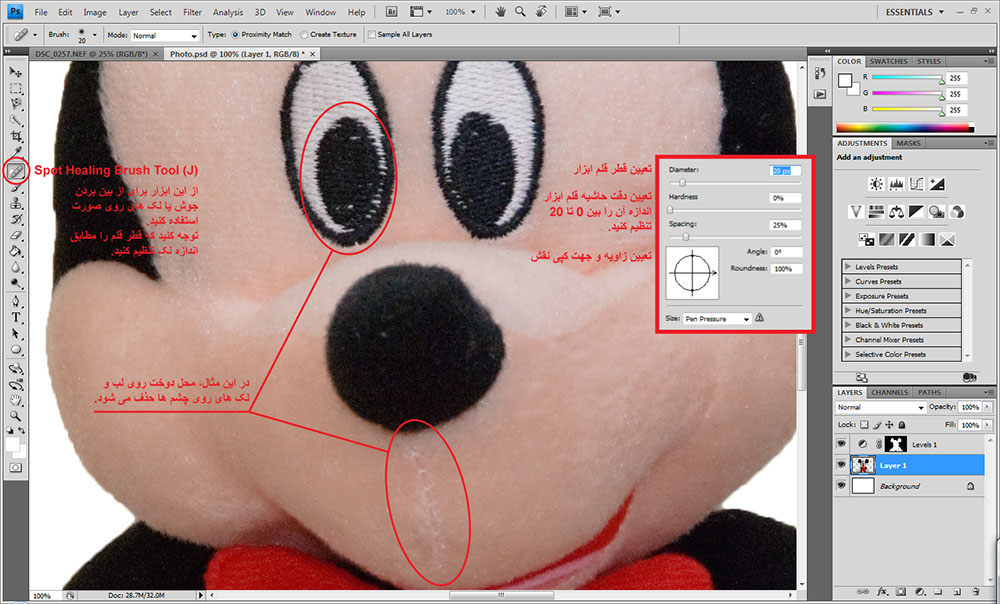
Task: Add layer mask from Layers panel
Action: coord(901,592)
